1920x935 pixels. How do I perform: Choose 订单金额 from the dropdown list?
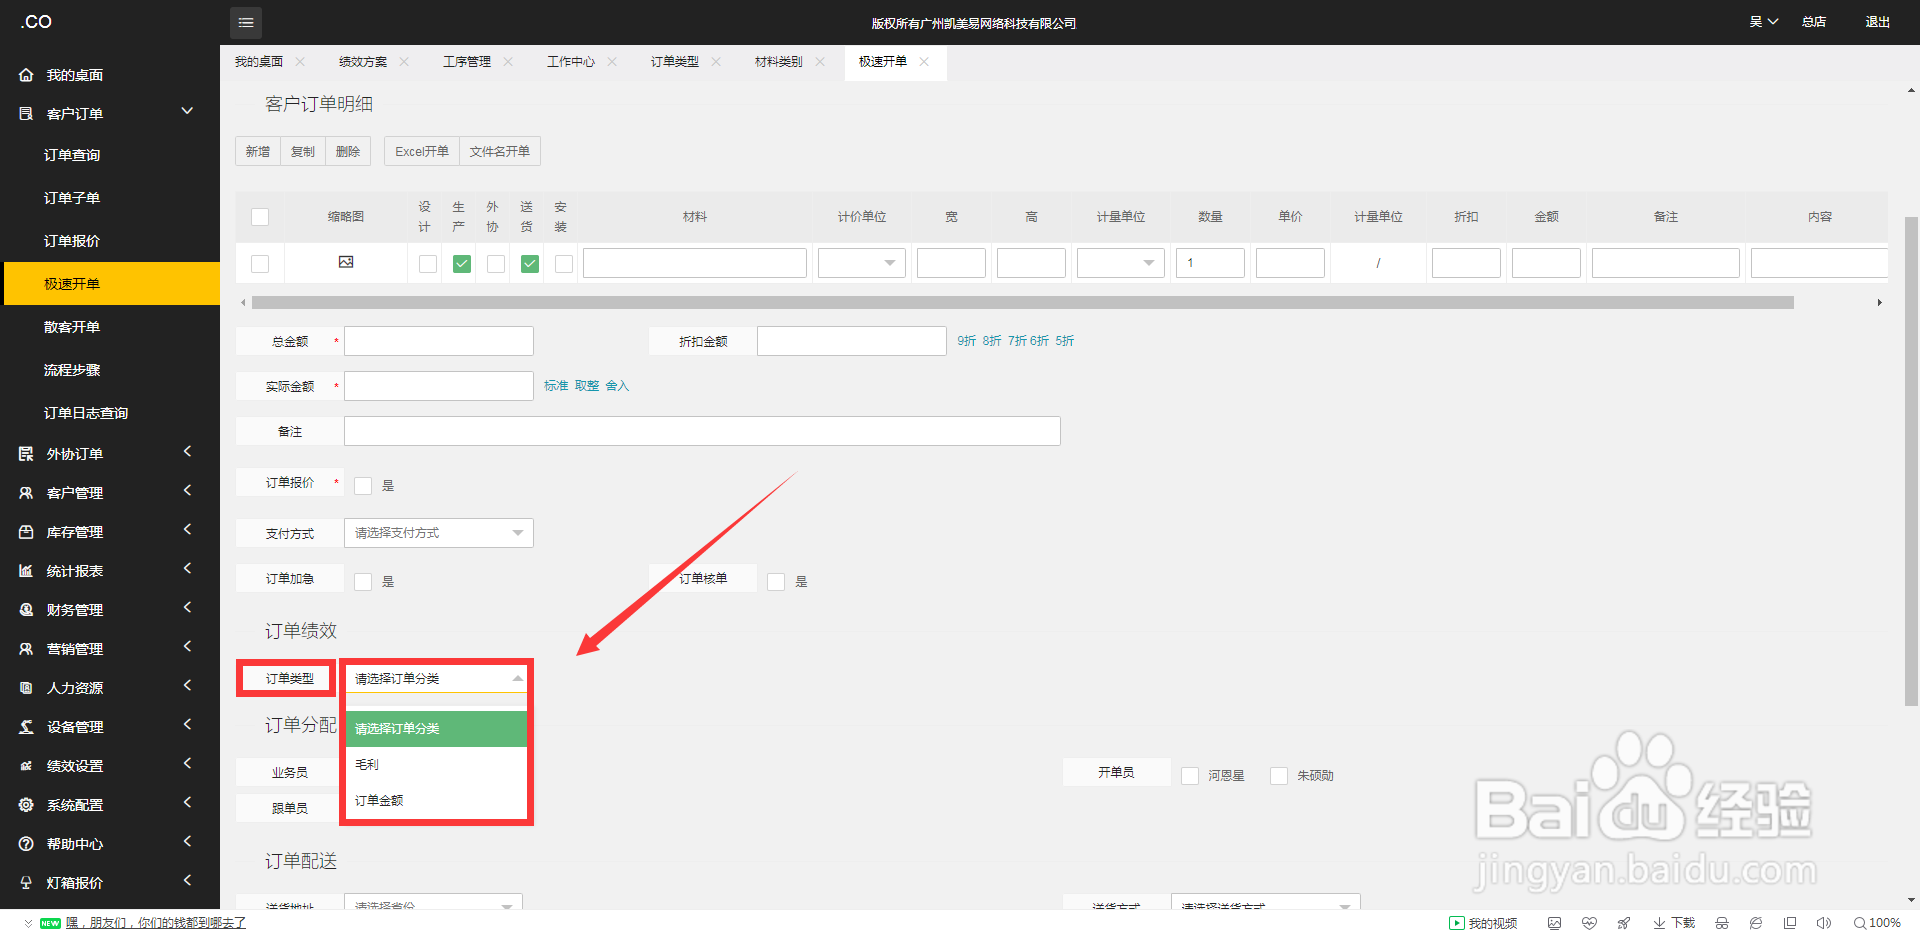click(436, 800)
